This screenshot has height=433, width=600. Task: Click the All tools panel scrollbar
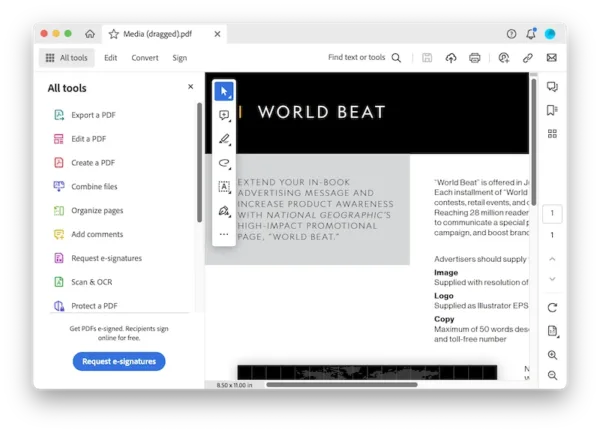point(199,162)
